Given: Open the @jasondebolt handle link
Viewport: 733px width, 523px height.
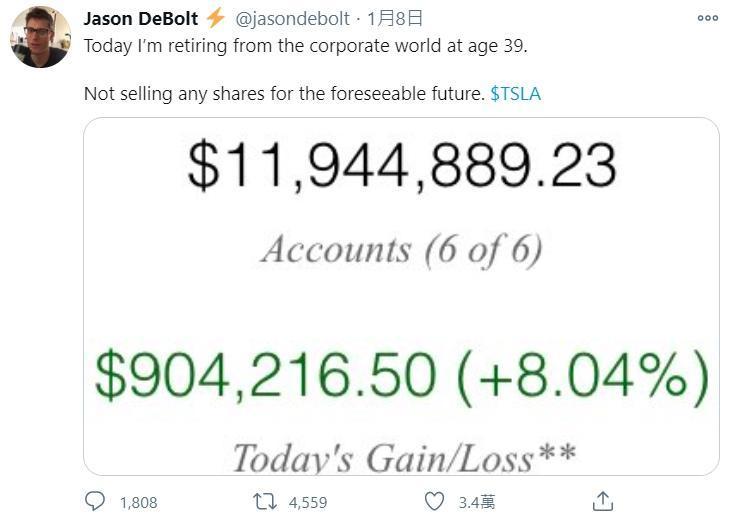Looking at the screenshot, I should (x=292, y=19).
